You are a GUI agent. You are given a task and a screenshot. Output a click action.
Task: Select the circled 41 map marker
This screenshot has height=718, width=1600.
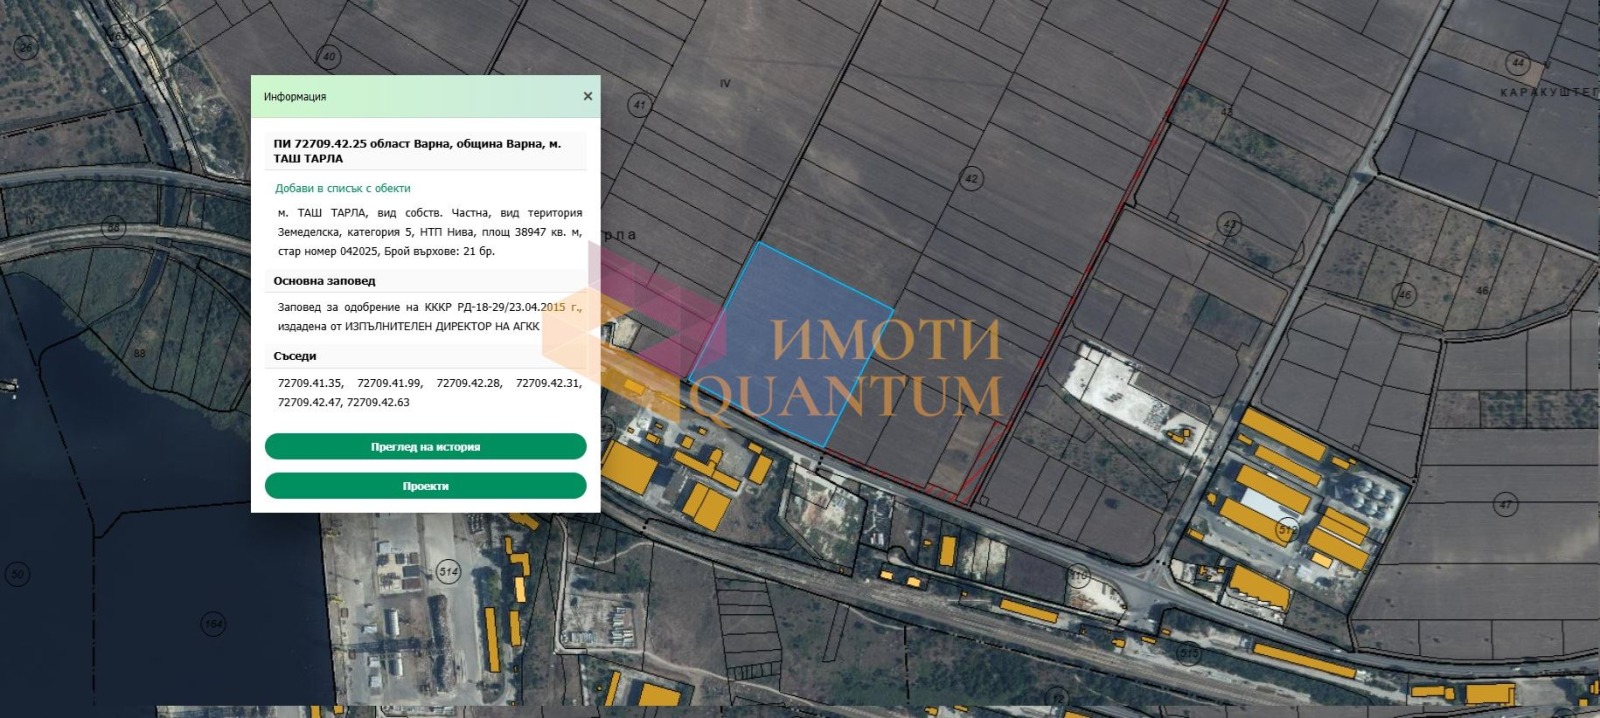(x=640, y=104)
